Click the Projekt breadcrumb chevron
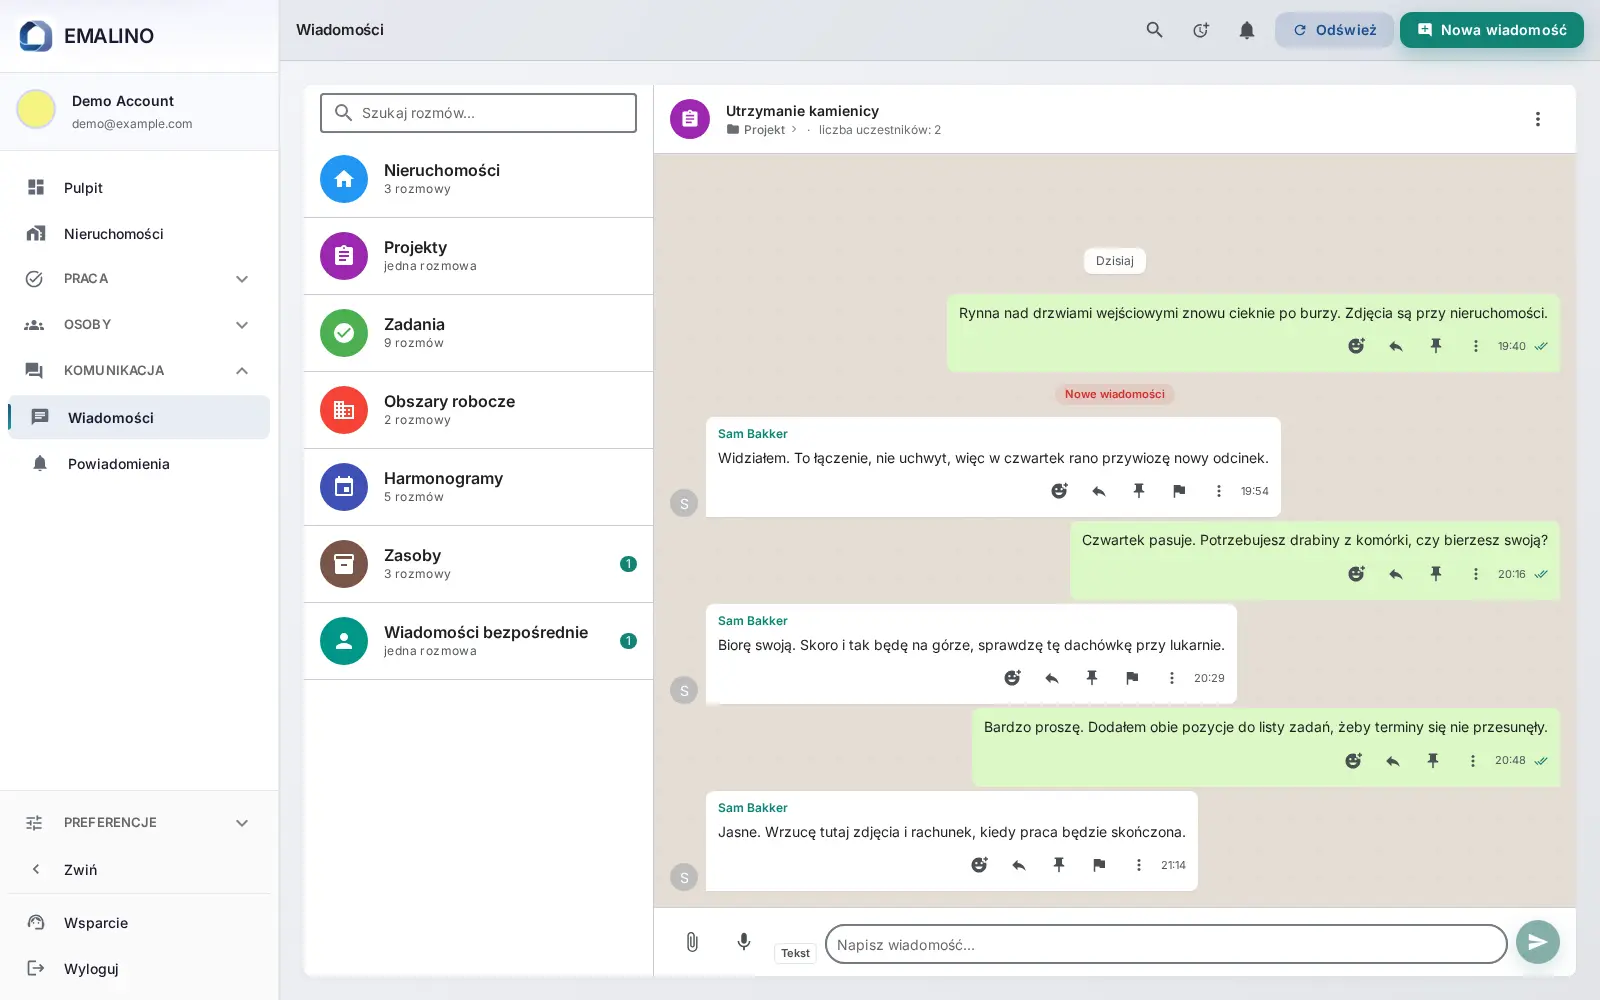This screenshot has height=1000, width=1600. 794,130
